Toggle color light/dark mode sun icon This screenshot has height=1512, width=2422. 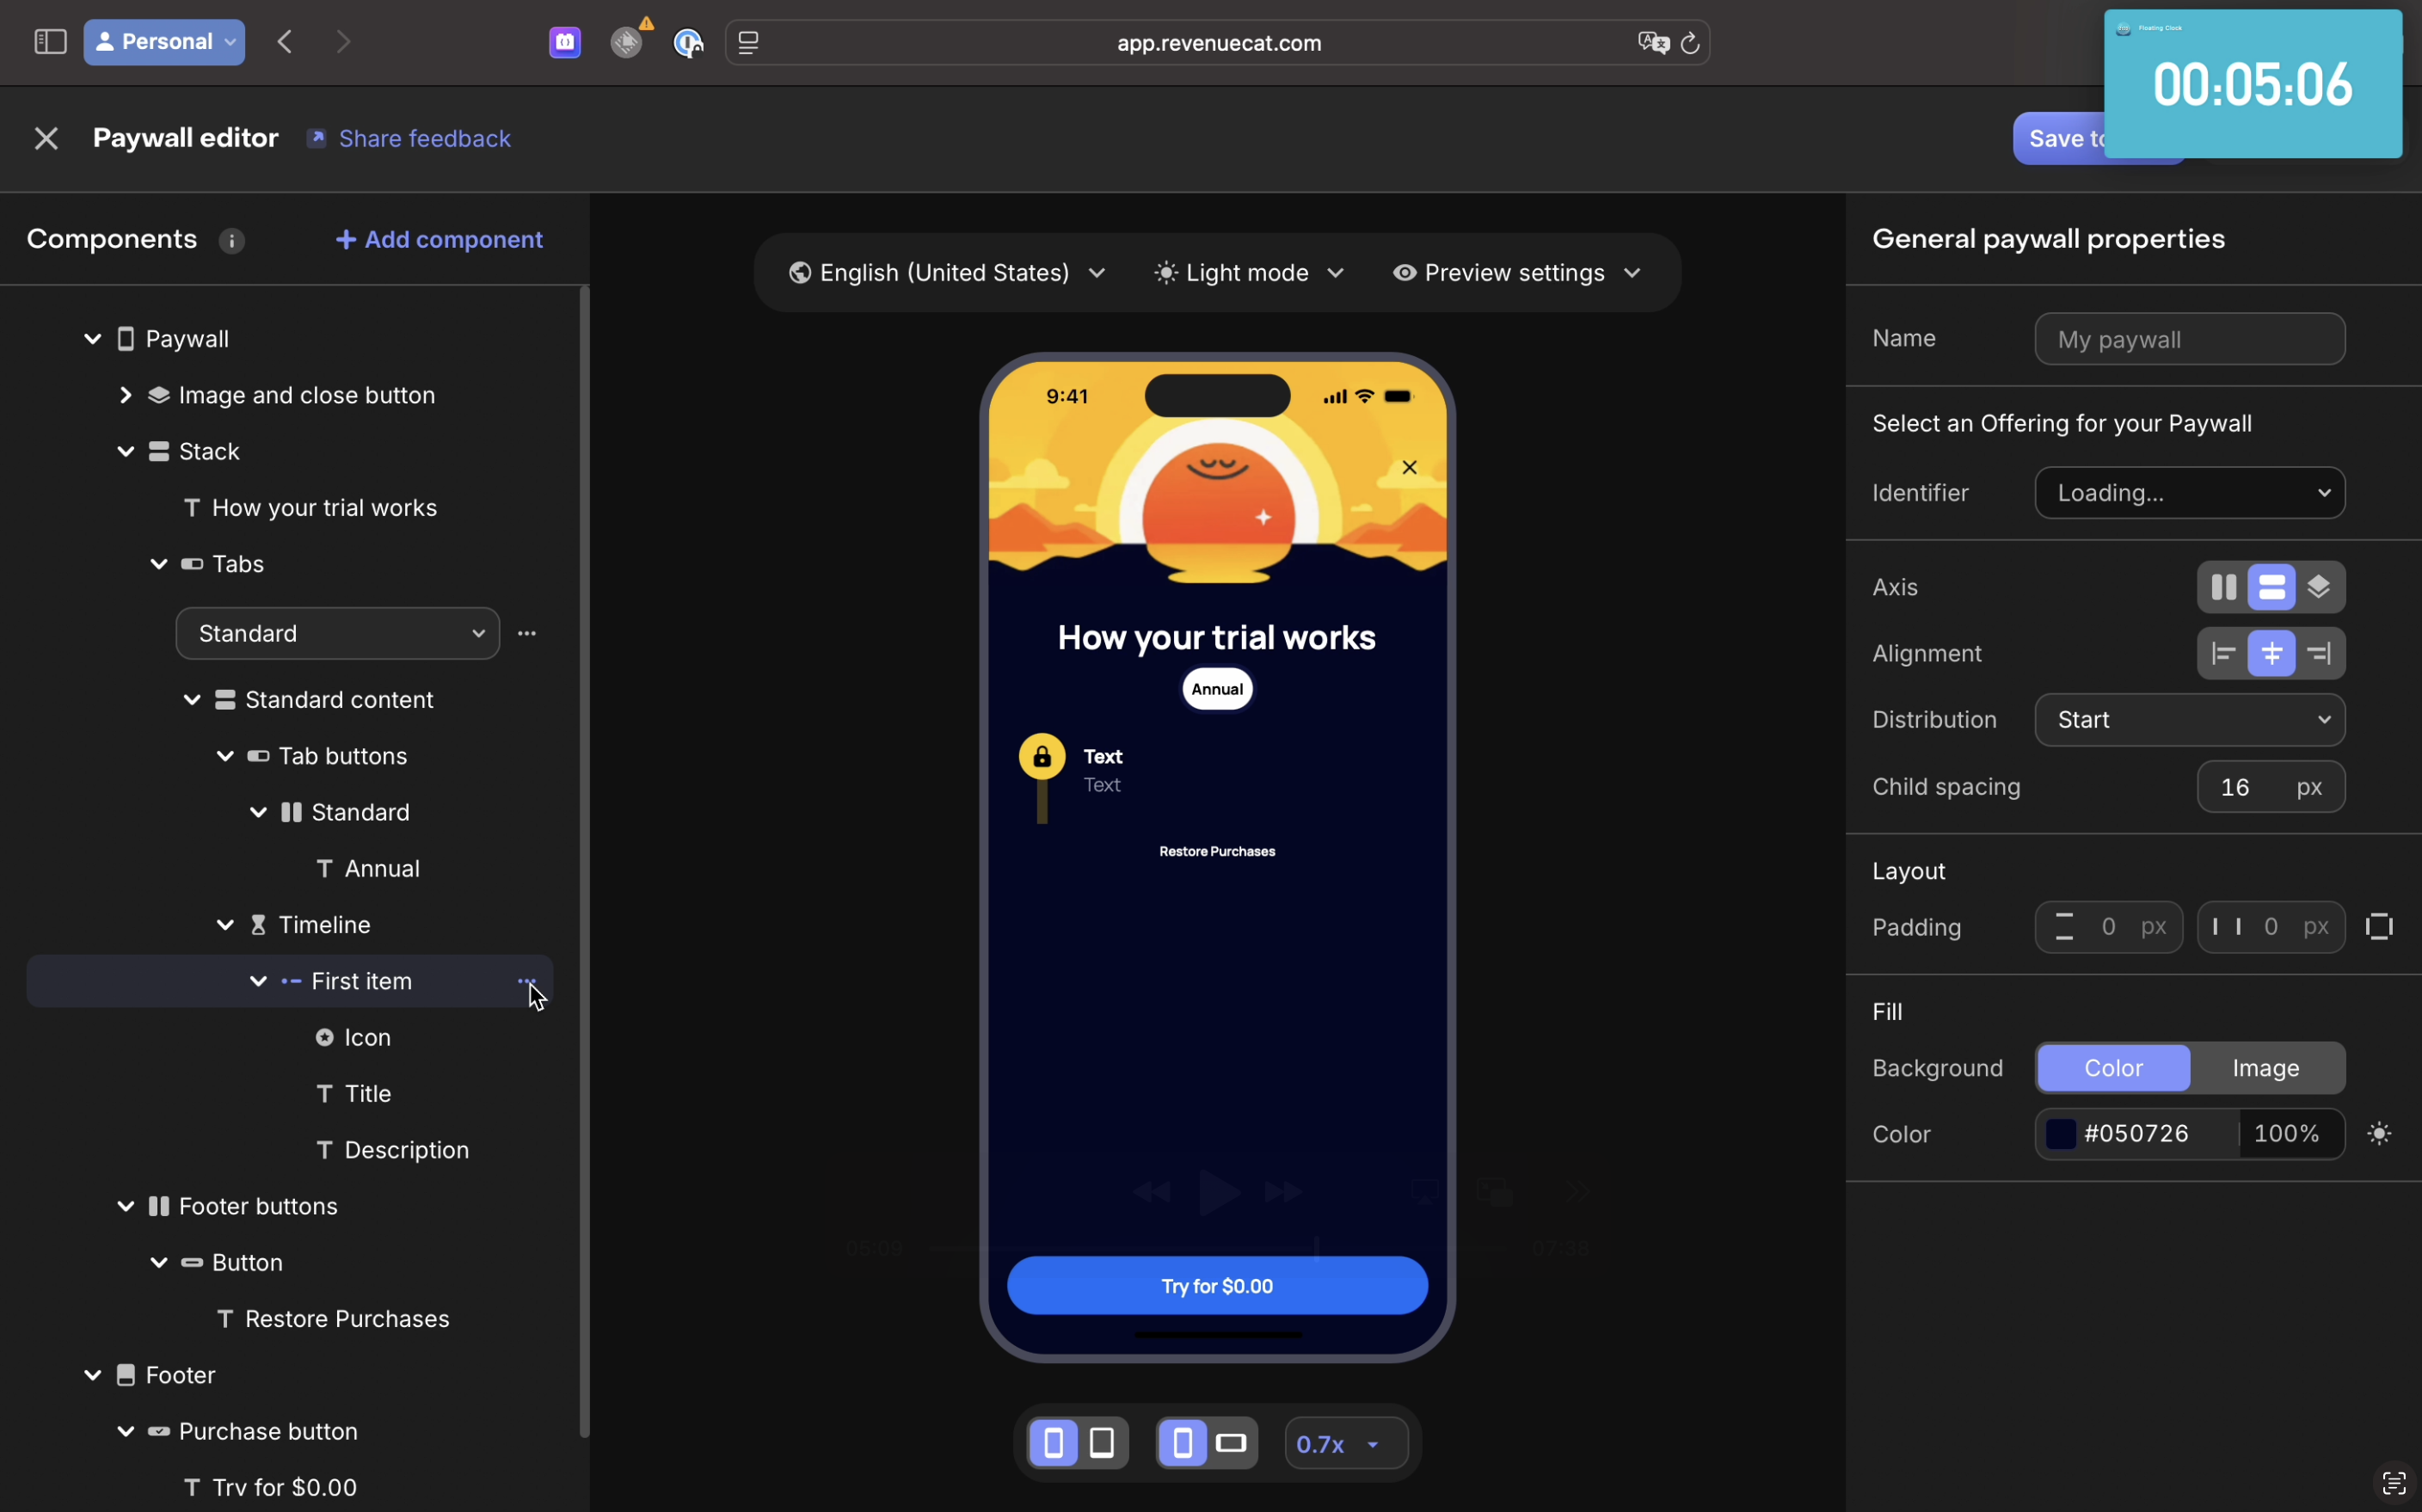pyautogui.click(x=2379, y=1133)
